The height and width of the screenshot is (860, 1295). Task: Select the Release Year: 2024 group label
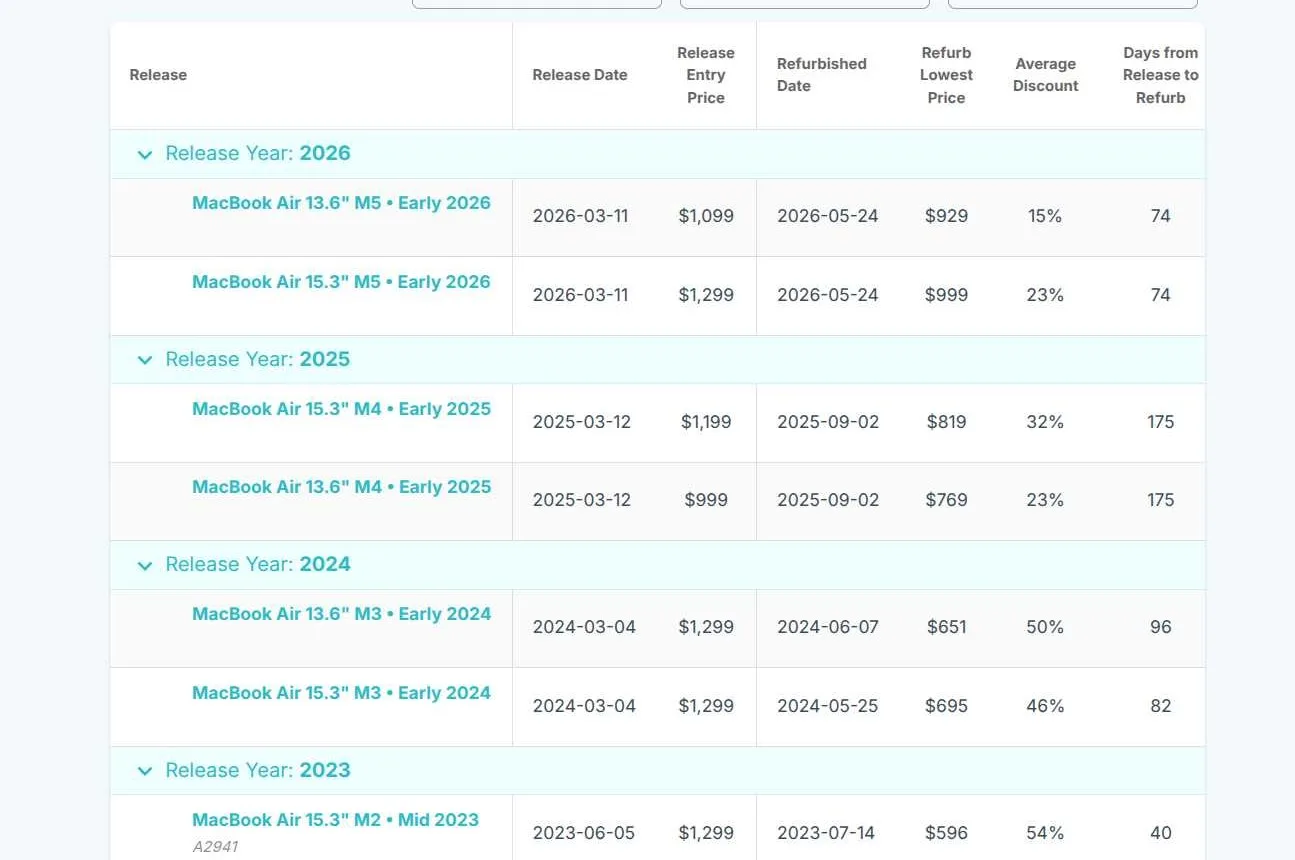(258, 565)
